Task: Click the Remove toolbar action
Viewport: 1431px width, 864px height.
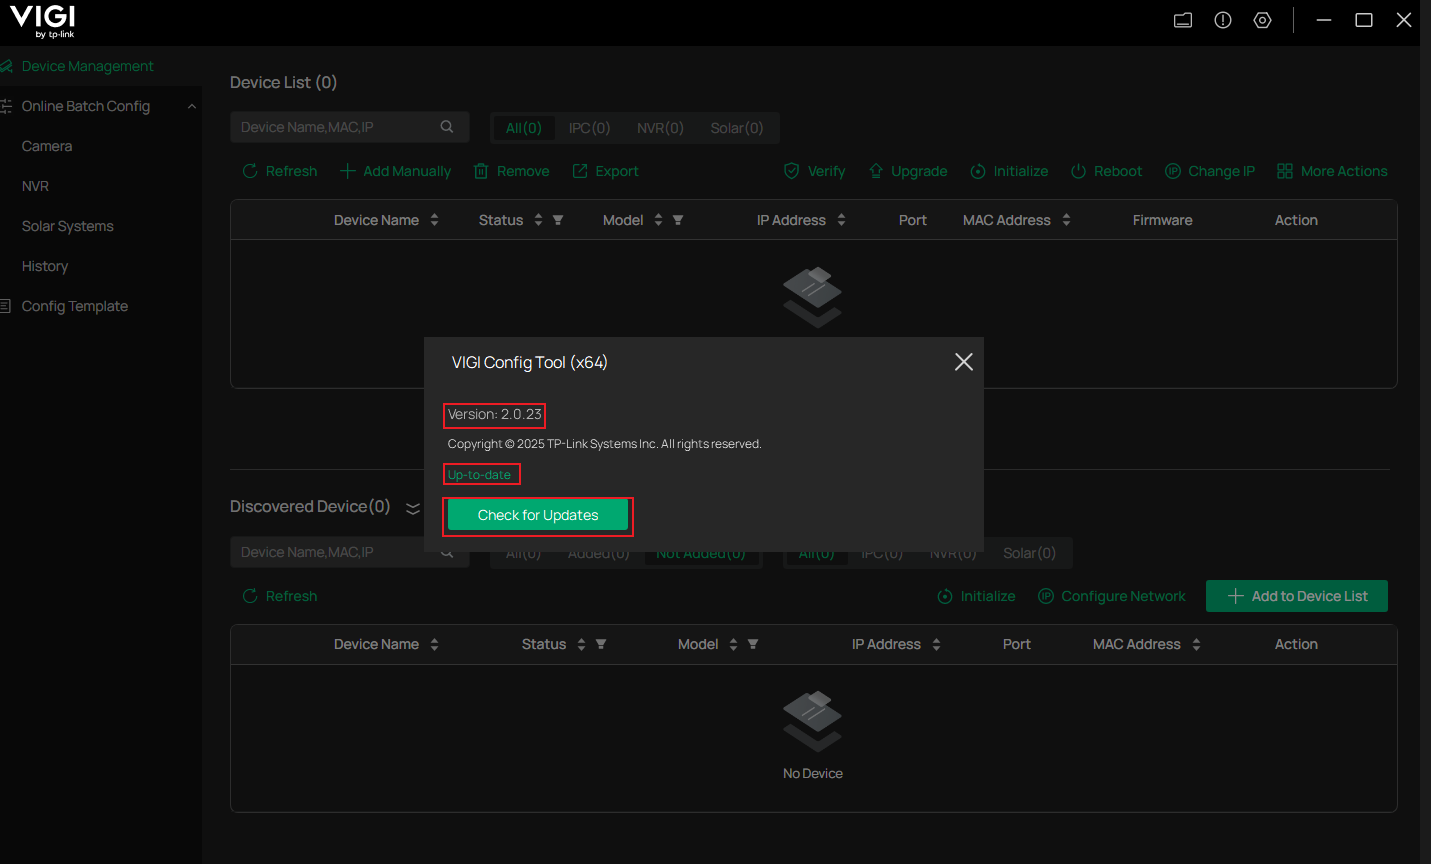Action: coord(511,171)
